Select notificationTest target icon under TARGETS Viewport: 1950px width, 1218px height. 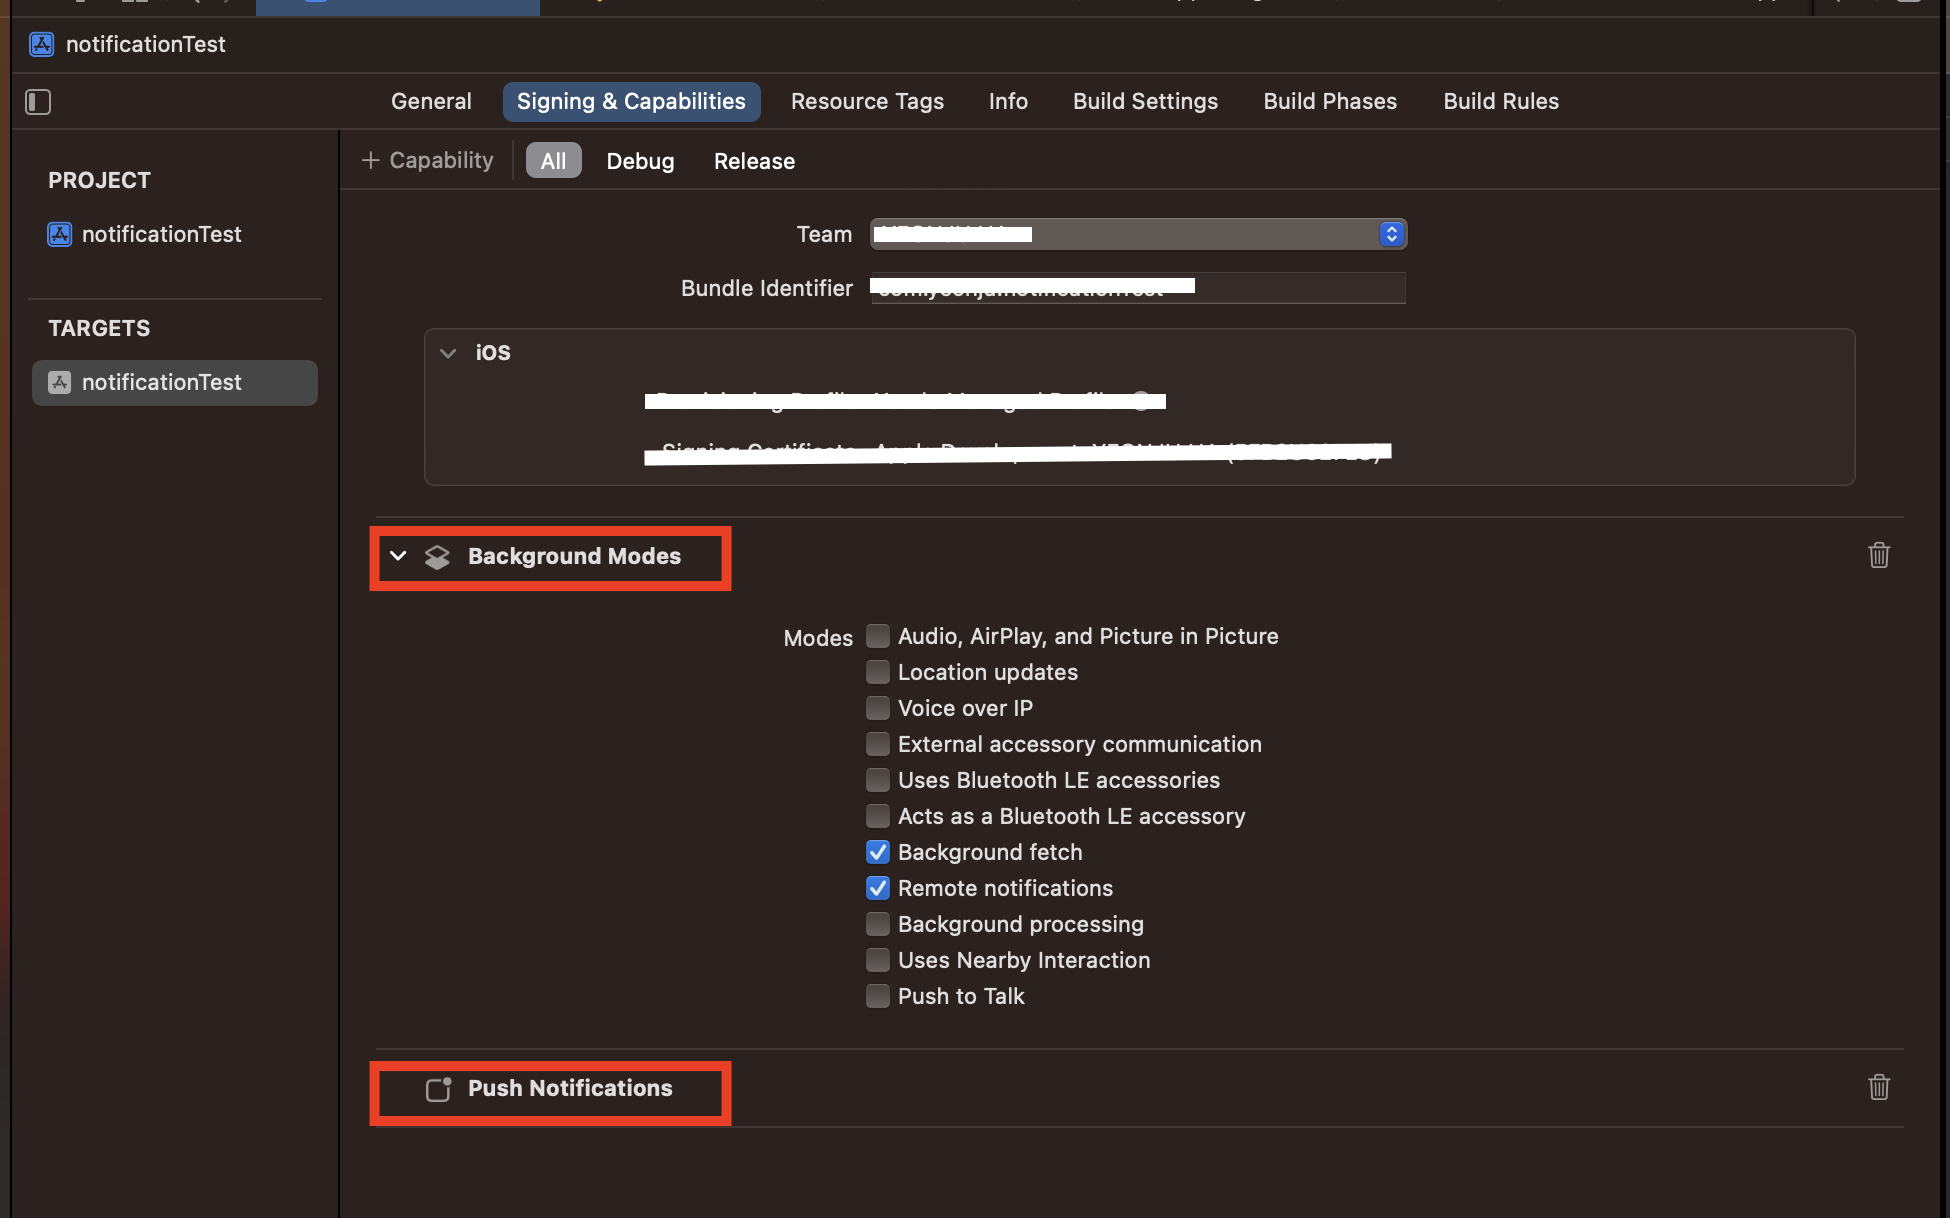[x=60, y=382]
